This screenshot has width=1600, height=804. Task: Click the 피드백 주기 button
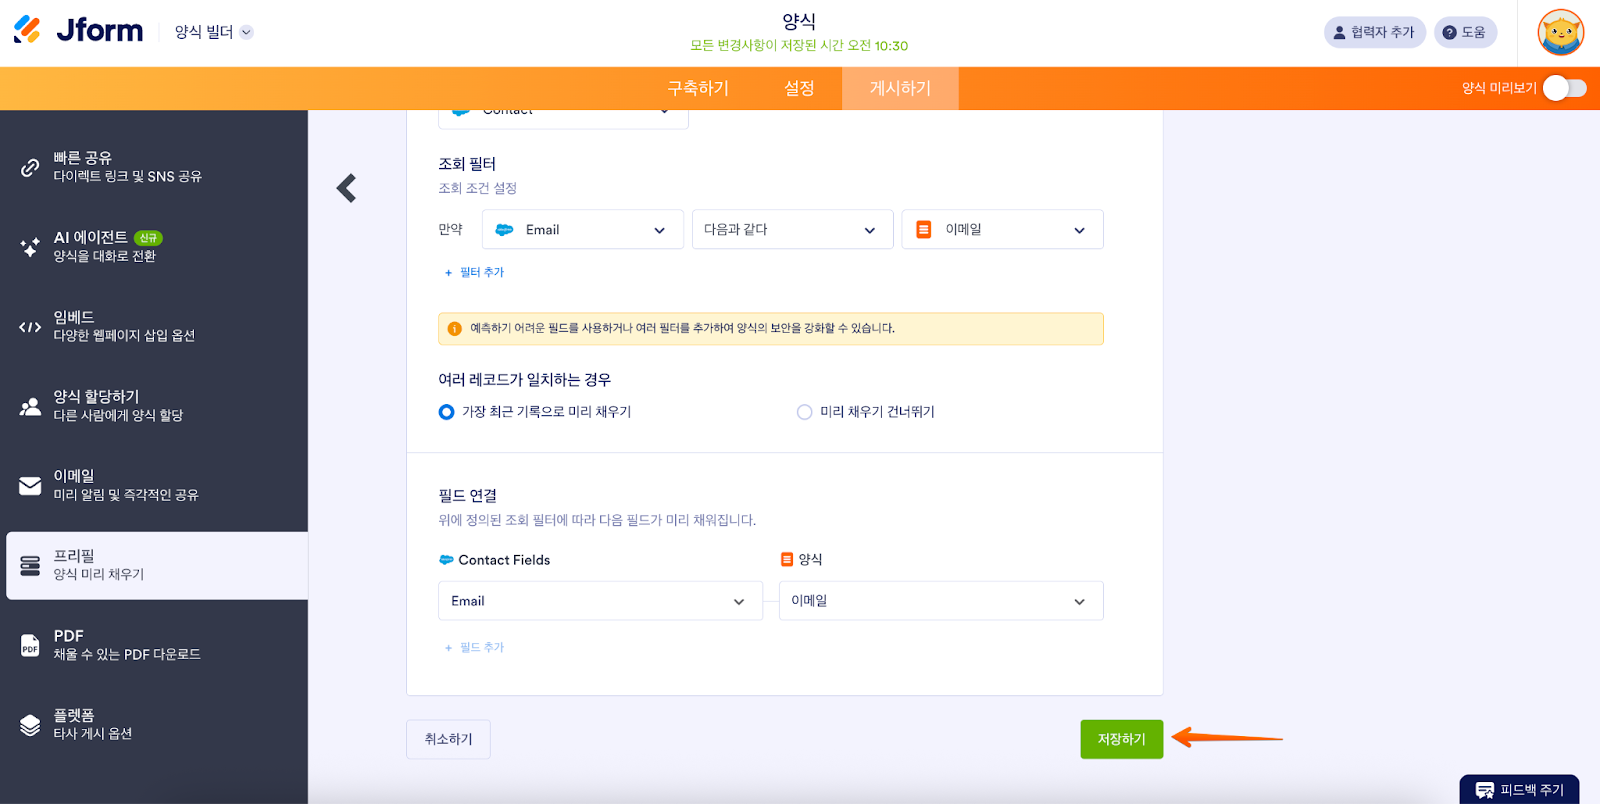(x=1519, y=790)
